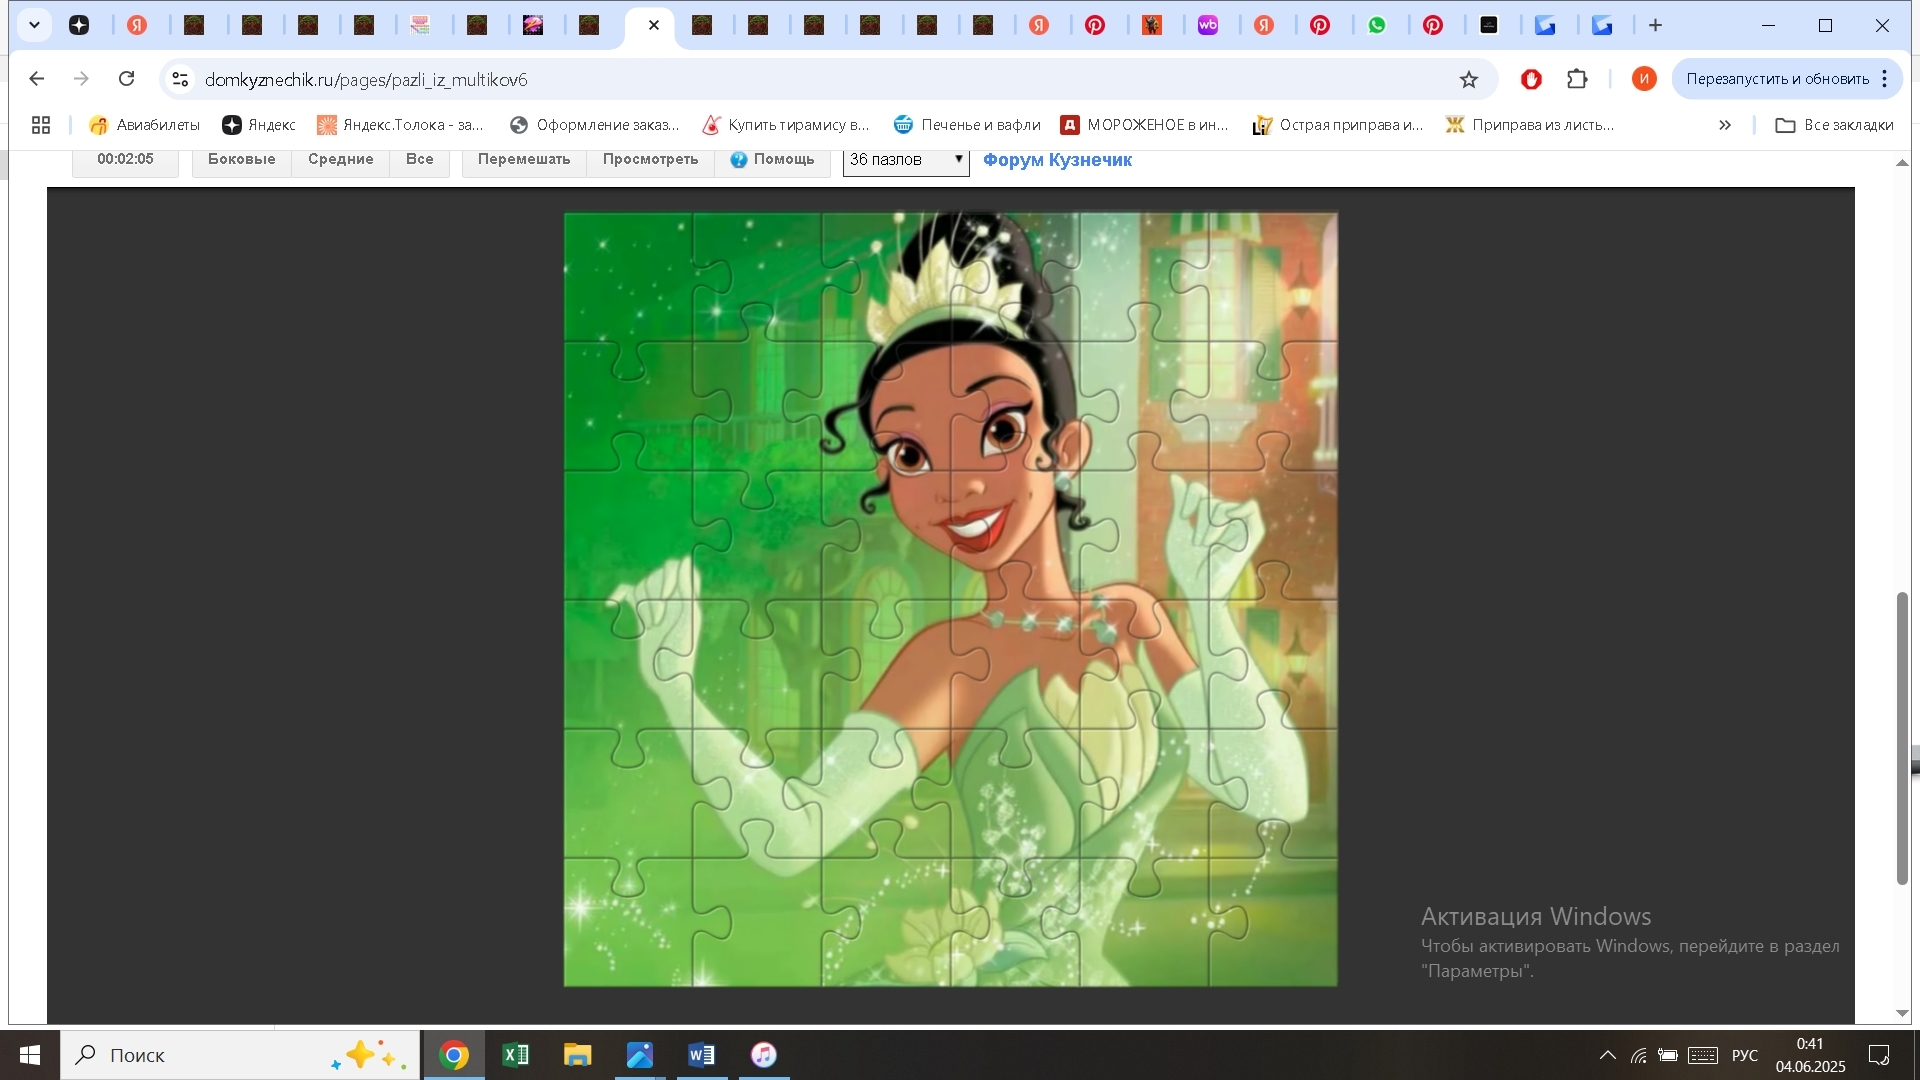Show hidden system tray icons
The image size is (1920, 1080).
tap(1607, 1055)
